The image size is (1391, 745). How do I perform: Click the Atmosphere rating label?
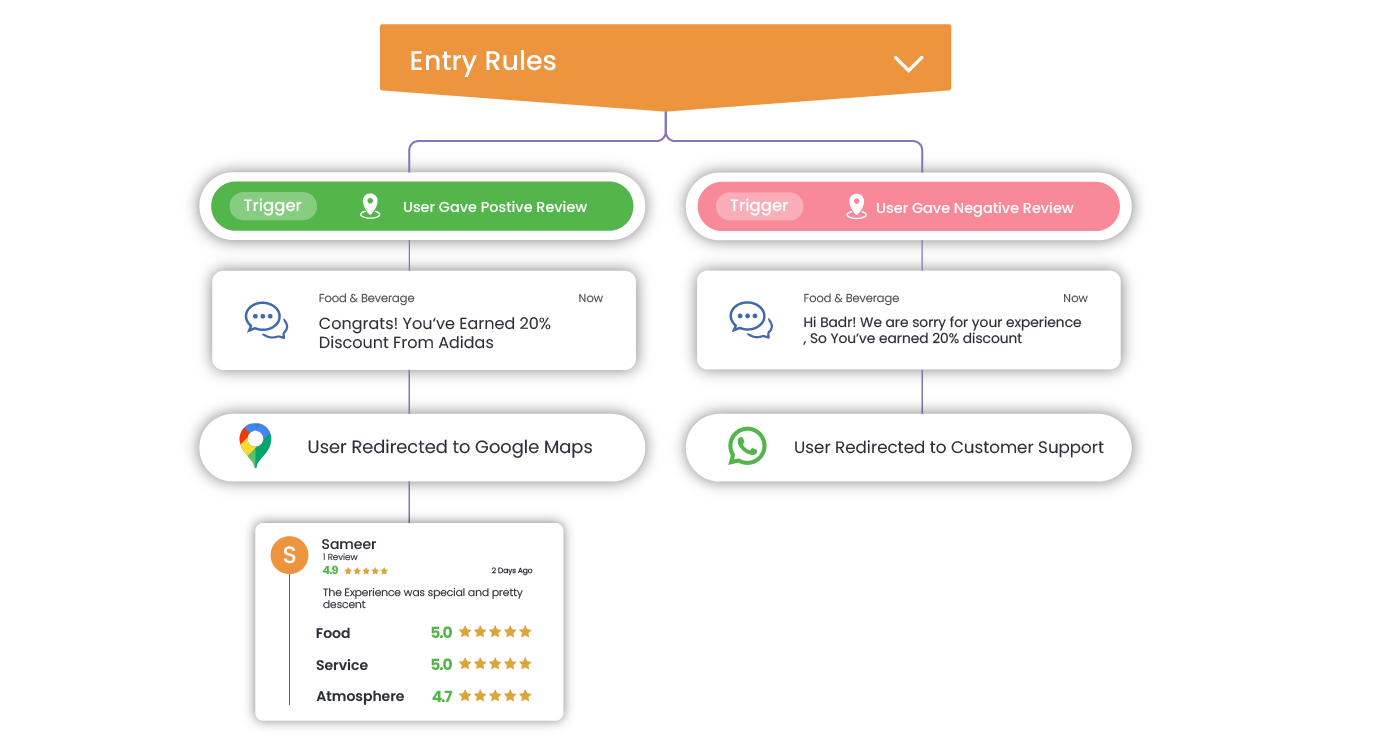[360, 697]
